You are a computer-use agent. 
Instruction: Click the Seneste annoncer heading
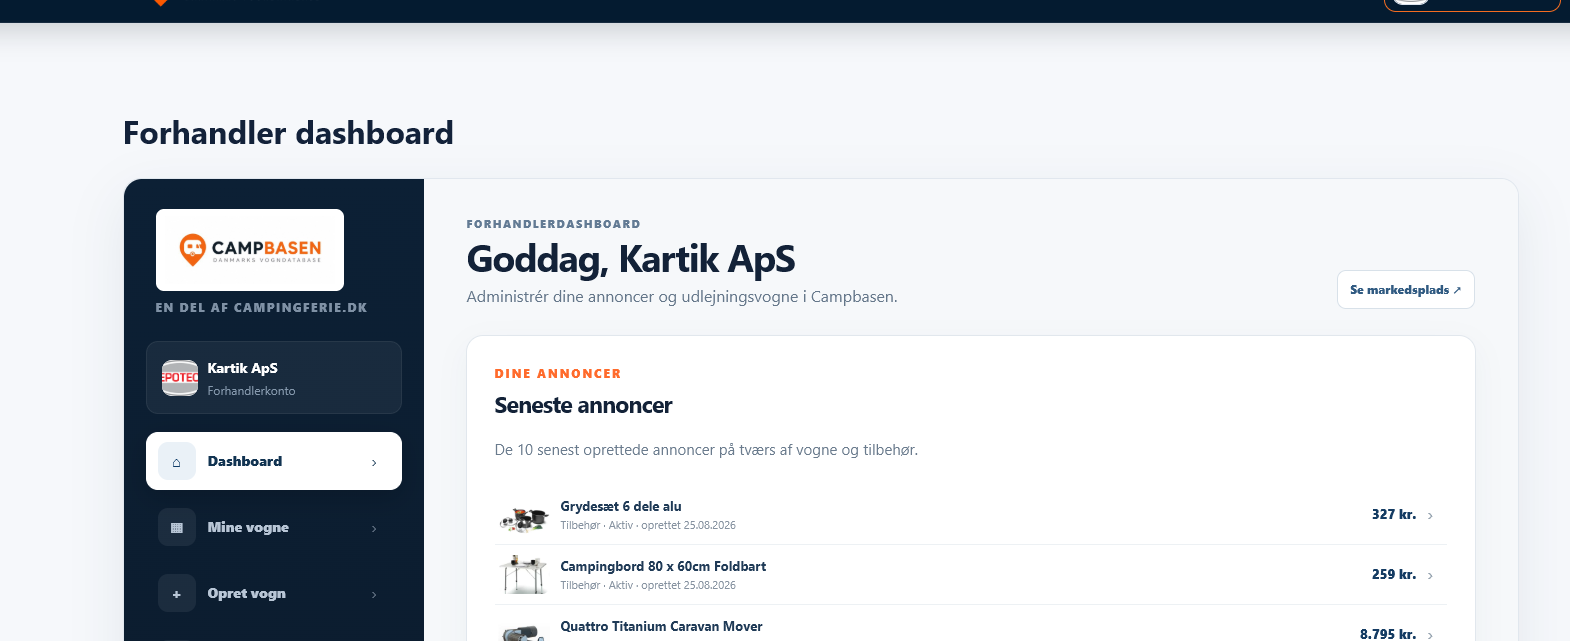coord(583,406)
